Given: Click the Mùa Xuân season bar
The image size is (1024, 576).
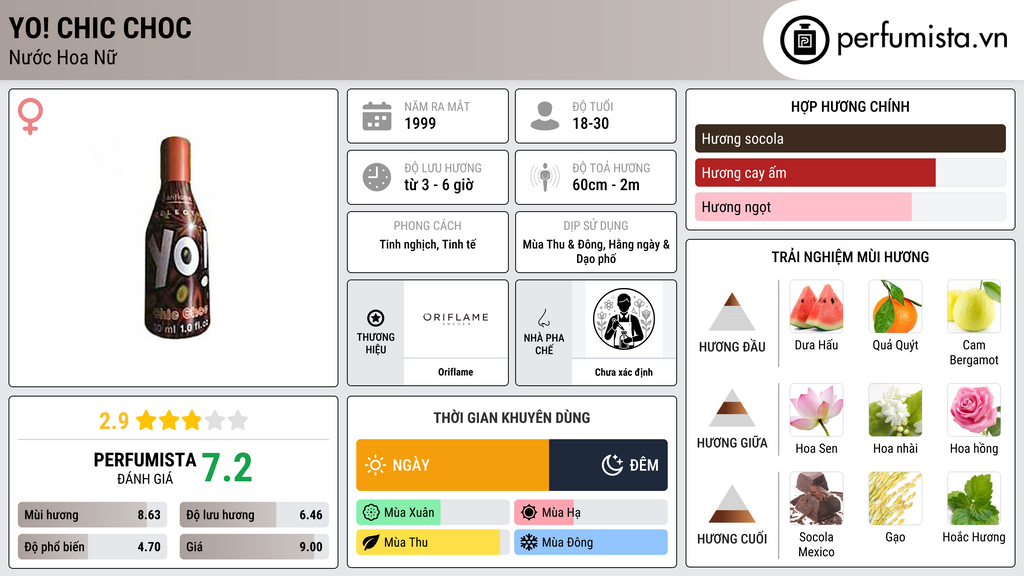Looking at the screenshot, I should 433,513.
